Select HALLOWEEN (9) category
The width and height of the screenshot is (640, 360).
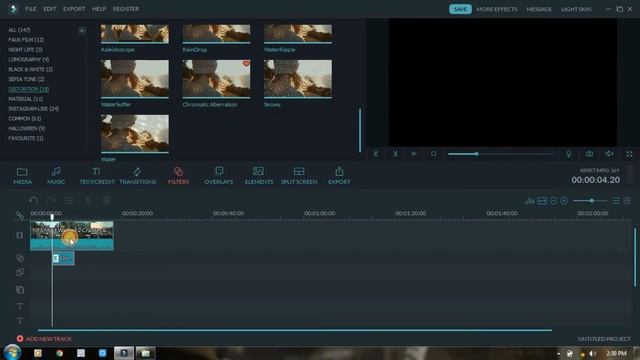tap(27, 128)
